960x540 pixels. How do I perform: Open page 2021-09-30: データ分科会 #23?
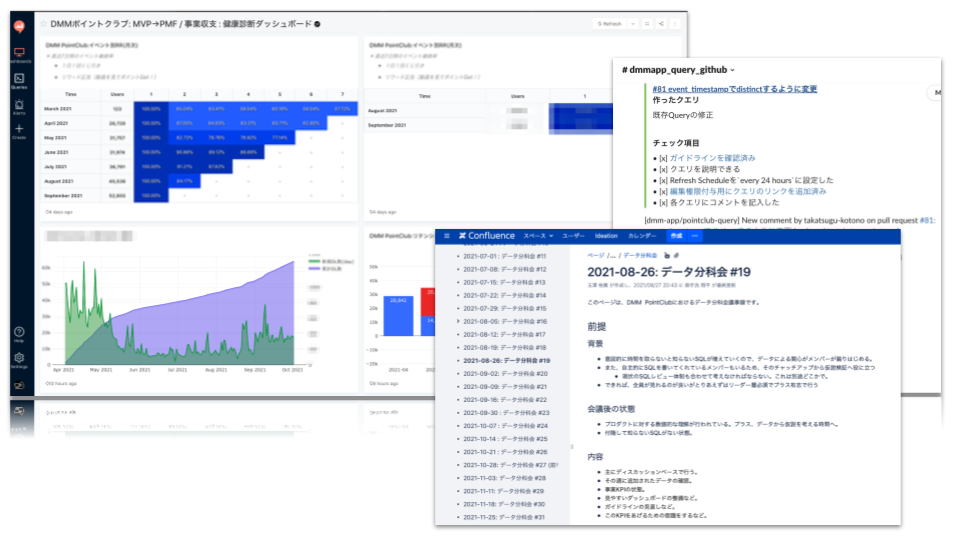coord(506,413)
